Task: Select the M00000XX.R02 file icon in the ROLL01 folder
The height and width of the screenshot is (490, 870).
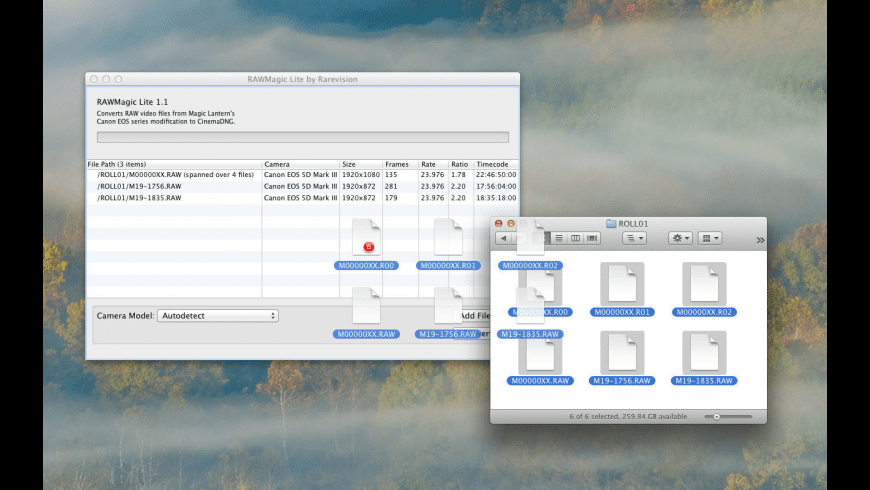Action: click(x=704, y=284)
